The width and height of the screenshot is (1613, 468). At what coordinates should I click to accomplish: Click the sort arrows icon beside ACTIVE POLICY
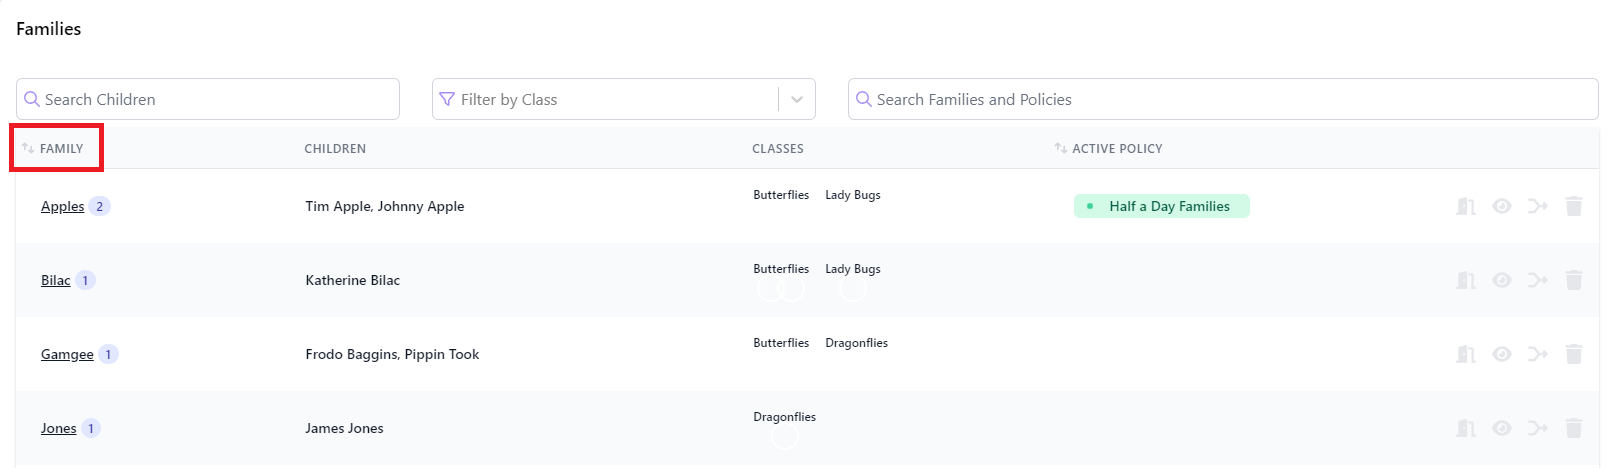(x=1061, y=148)
